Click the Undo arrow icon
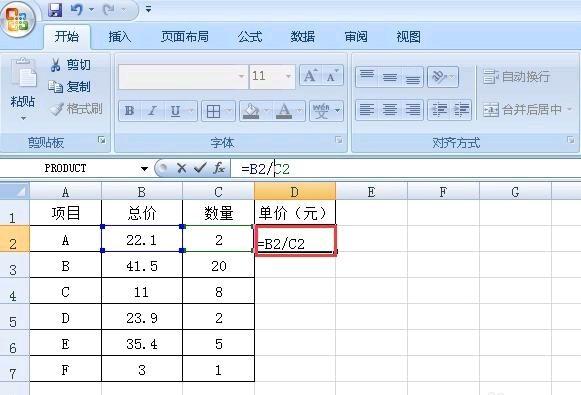This screenshot has width=581, height=395. click(x=77, y=10)
